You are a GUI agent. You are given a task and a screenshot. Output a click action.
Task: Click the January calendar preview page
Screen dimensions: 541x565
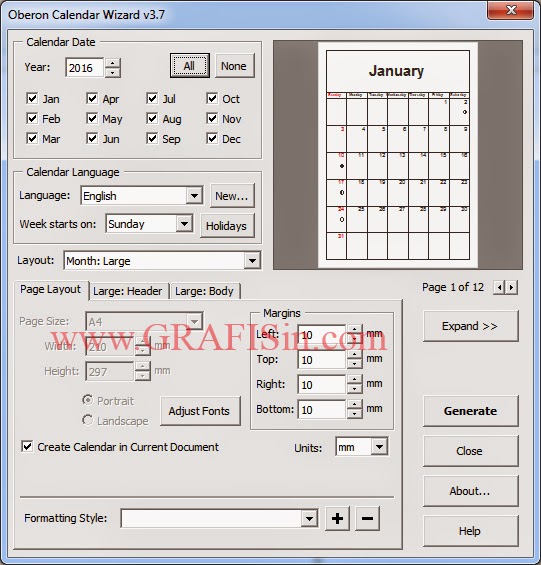point(398,155)
